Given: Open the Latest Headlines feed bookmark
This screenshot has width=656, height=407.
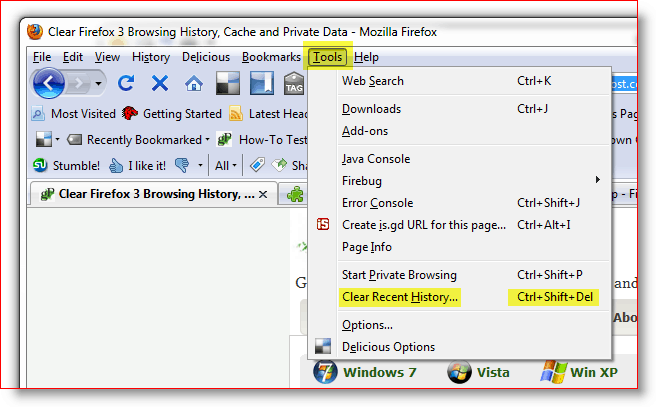Looking at the screenshot, I should pyautogui.click(x=268, y=114).
